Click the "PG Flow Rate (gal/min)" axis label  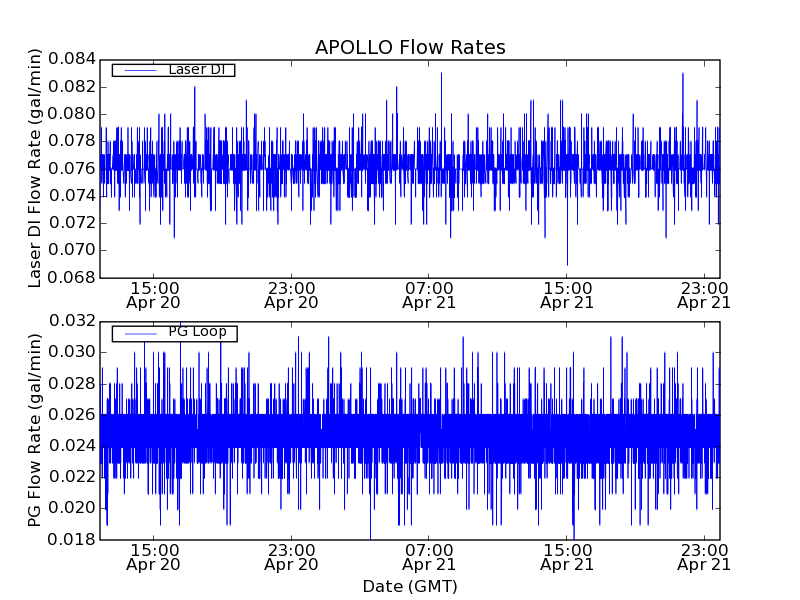[x=34, y=431]
